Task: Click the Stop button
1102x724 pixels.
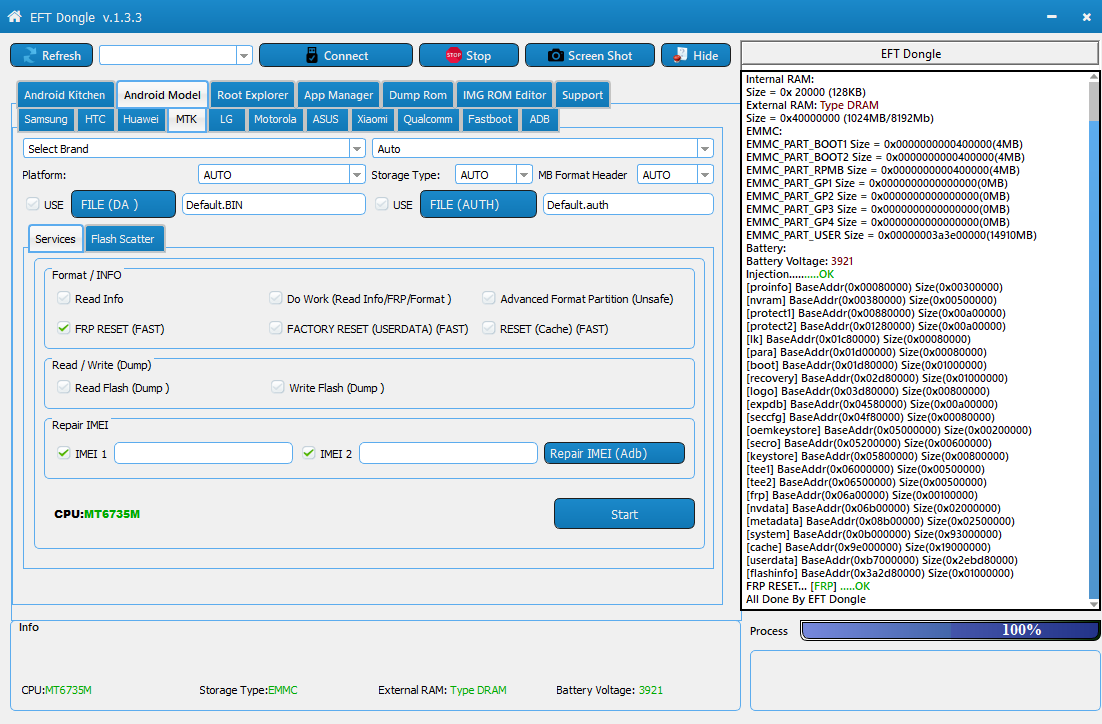Action: (x=469, y=56)
